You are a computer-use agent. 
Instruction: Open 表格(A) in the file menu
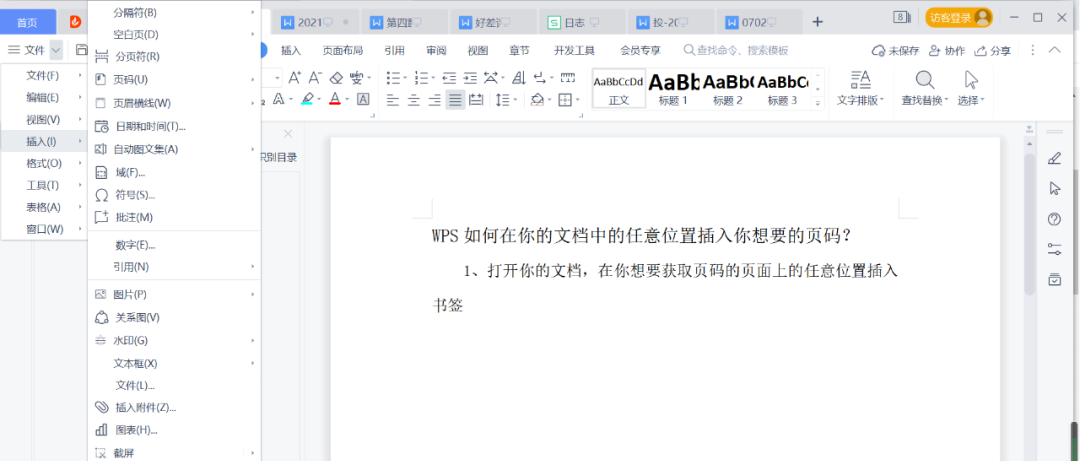coord(44,207)
